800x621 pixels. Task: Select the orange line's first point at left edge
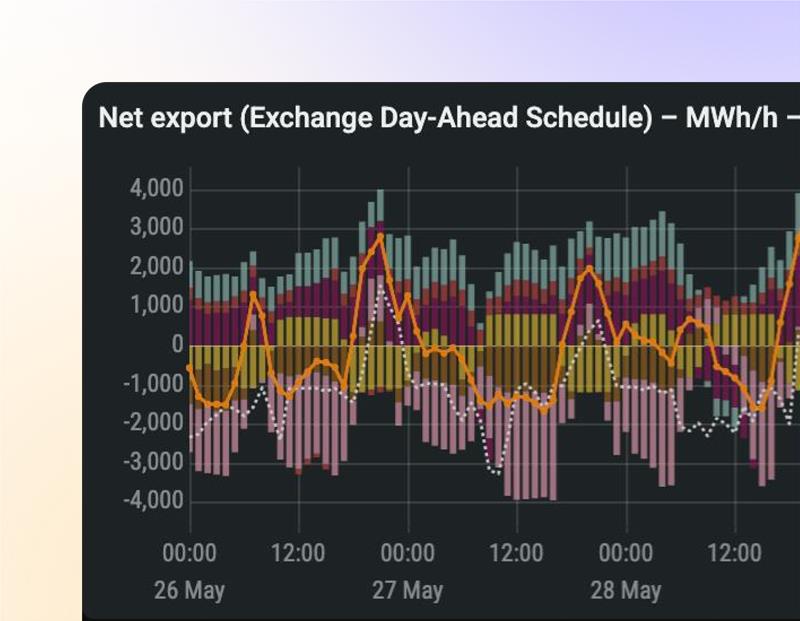point(190,368)
